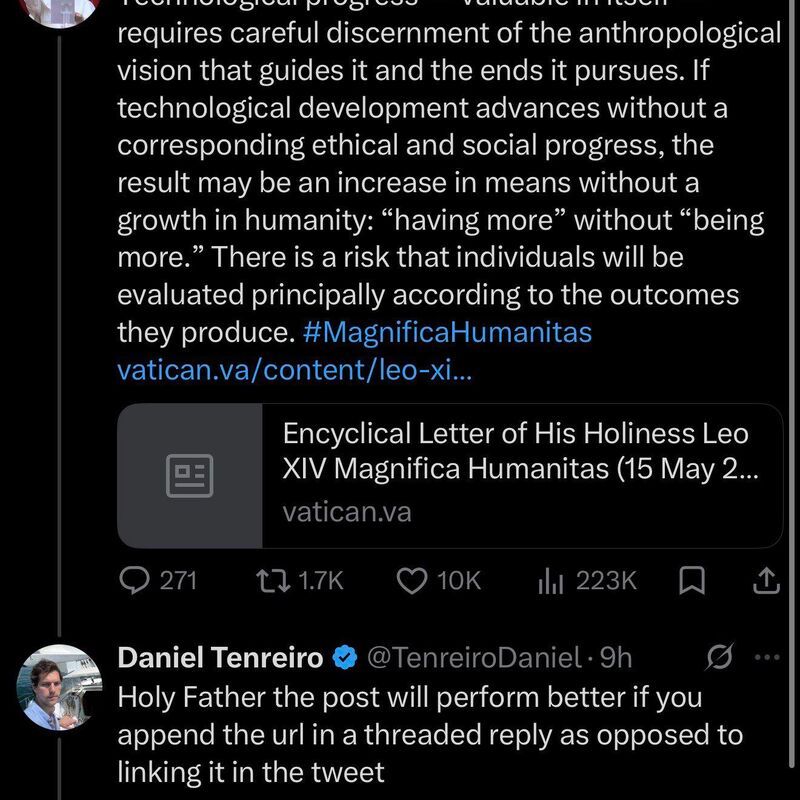Click the vatican.va domain in the card
800x800 pixels.
[347, 512]
